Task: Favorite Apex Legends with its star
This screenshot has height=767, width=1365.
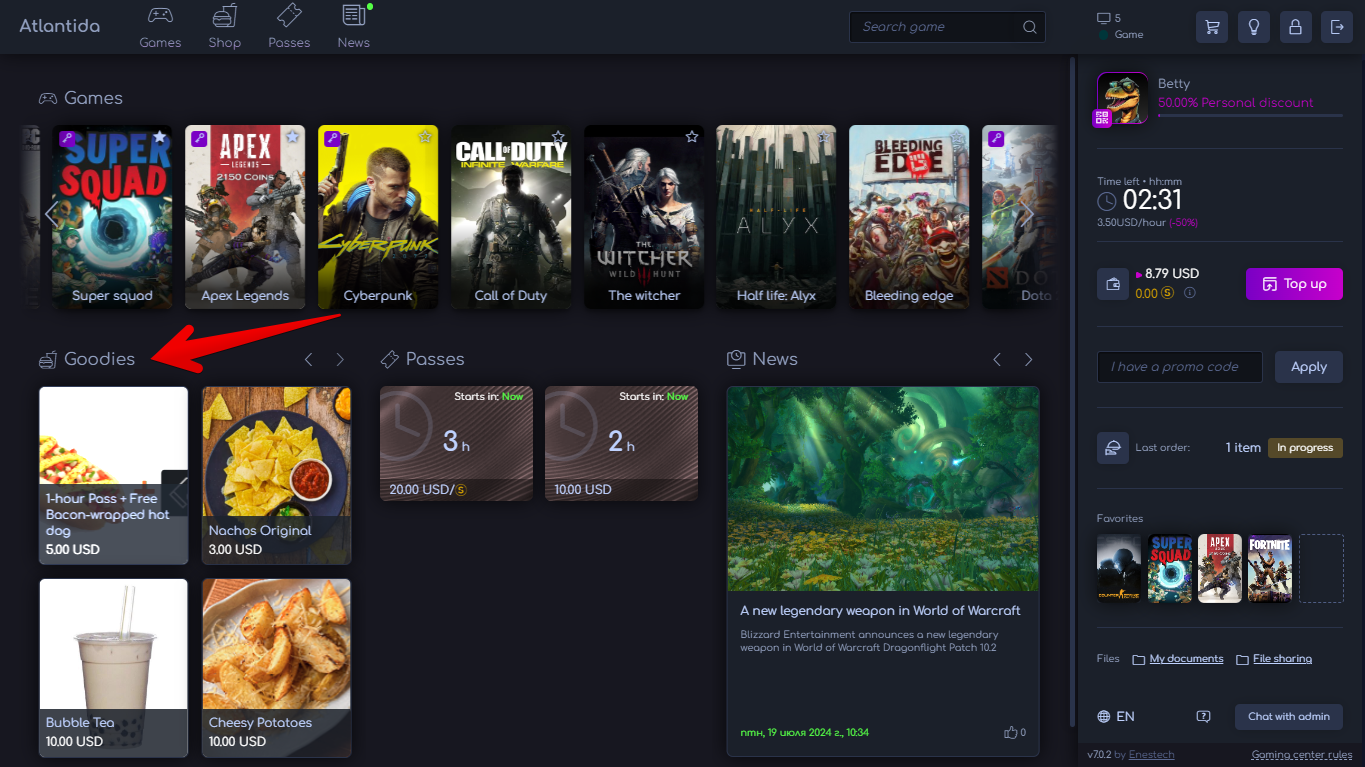Action: pos(292,137)
